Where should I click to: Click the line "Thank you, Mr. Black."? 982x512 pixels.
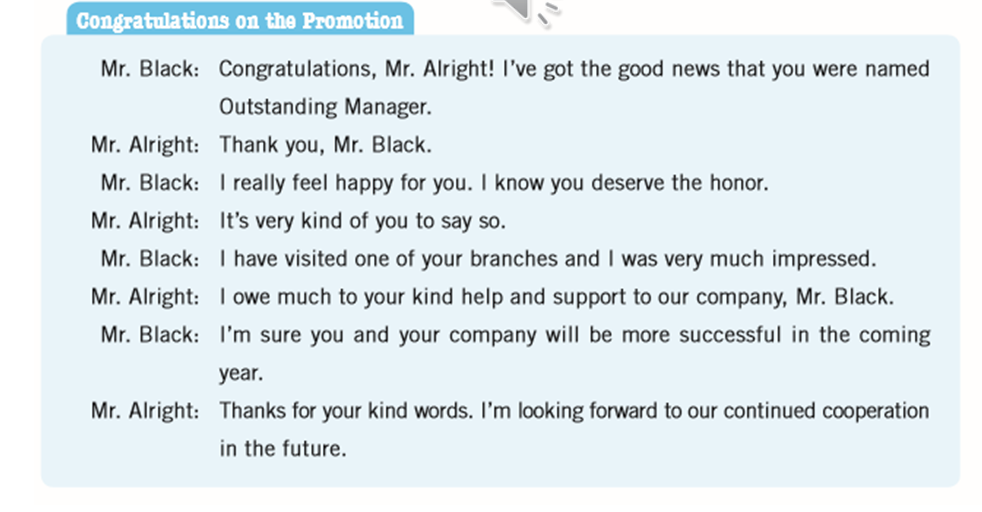325,145
